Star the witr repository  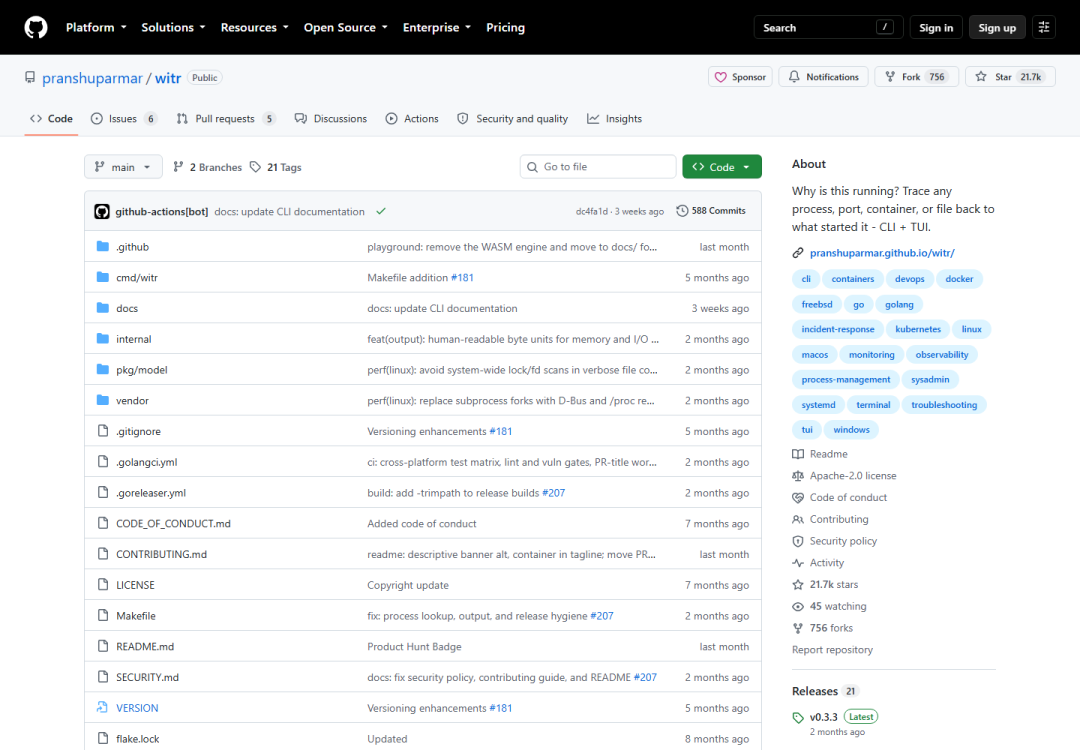(1010, 77)
